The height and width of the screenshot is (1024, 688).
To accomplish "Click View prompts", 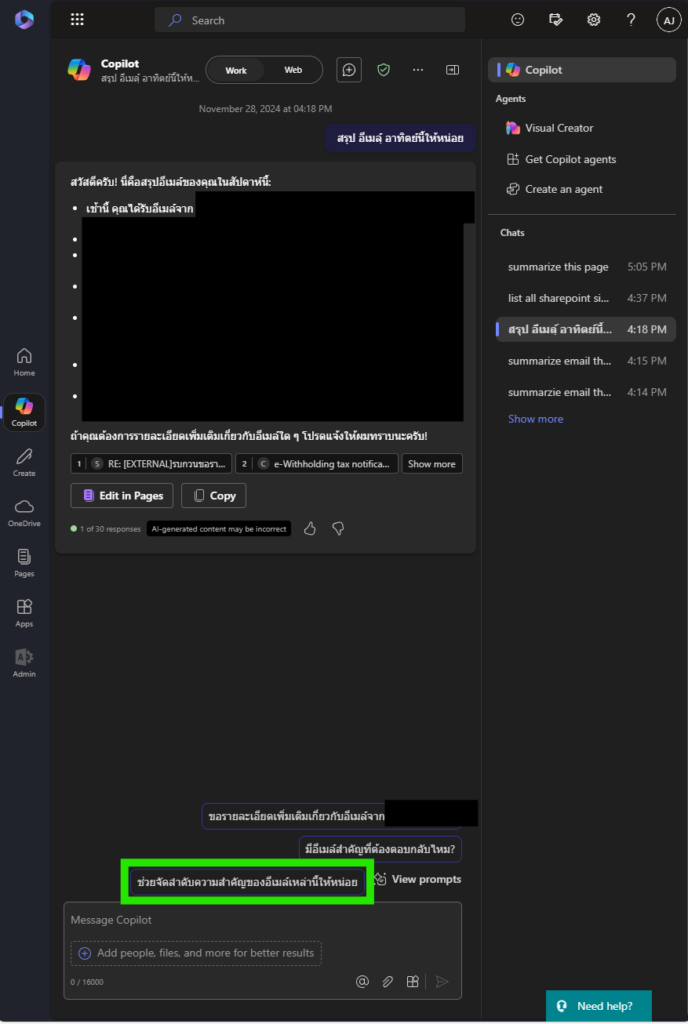I will [418, 879].
